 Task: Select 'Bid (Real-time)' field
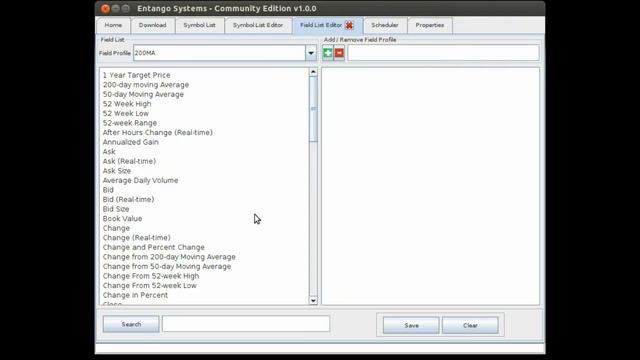tap(129, 200)
